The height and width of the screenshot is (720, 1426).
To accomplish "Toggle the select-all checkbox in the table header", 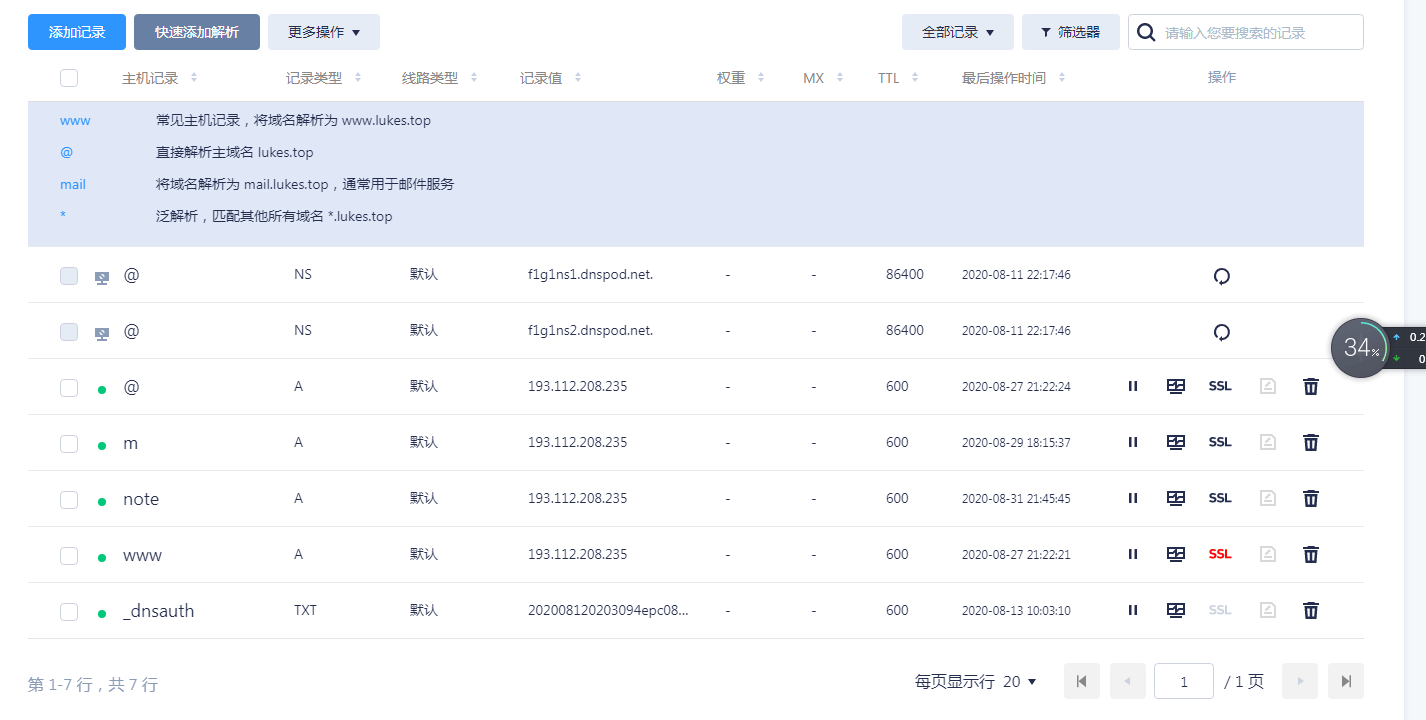I will click(x=68, y=77).
